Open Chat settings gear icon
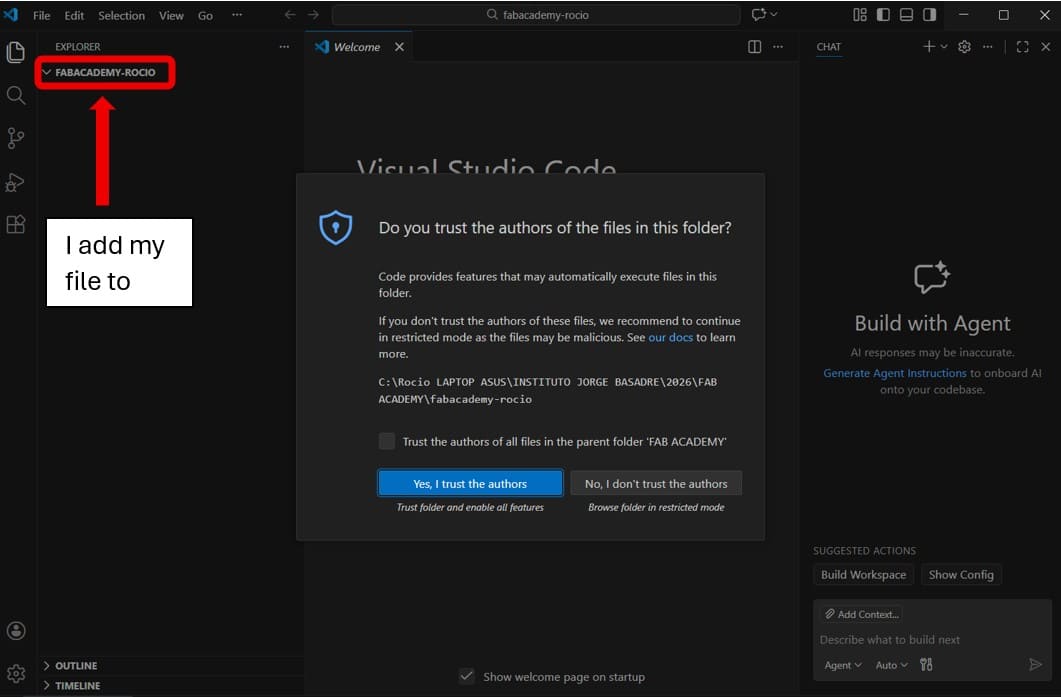1061x697 pixels. (964, 47)
